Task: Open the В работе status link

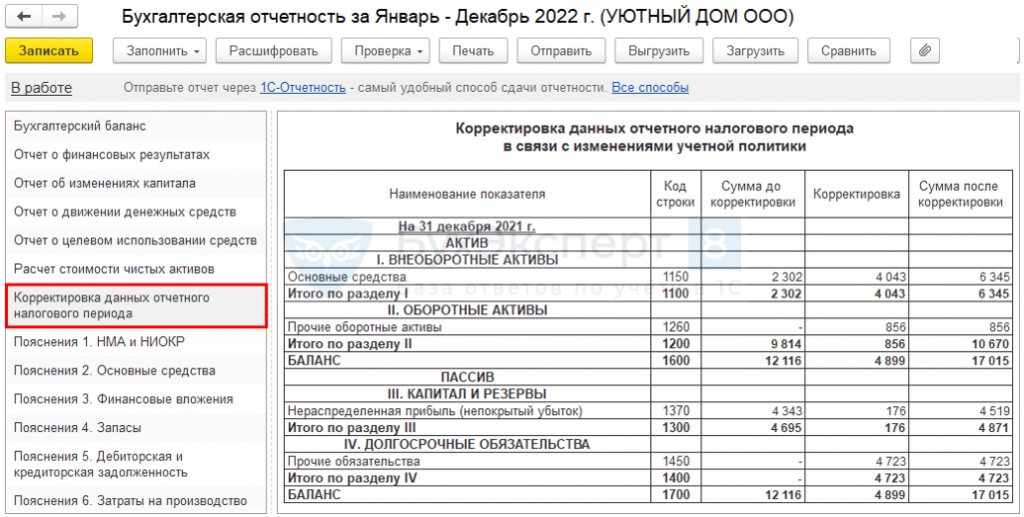Action: [x=42, y=88]
